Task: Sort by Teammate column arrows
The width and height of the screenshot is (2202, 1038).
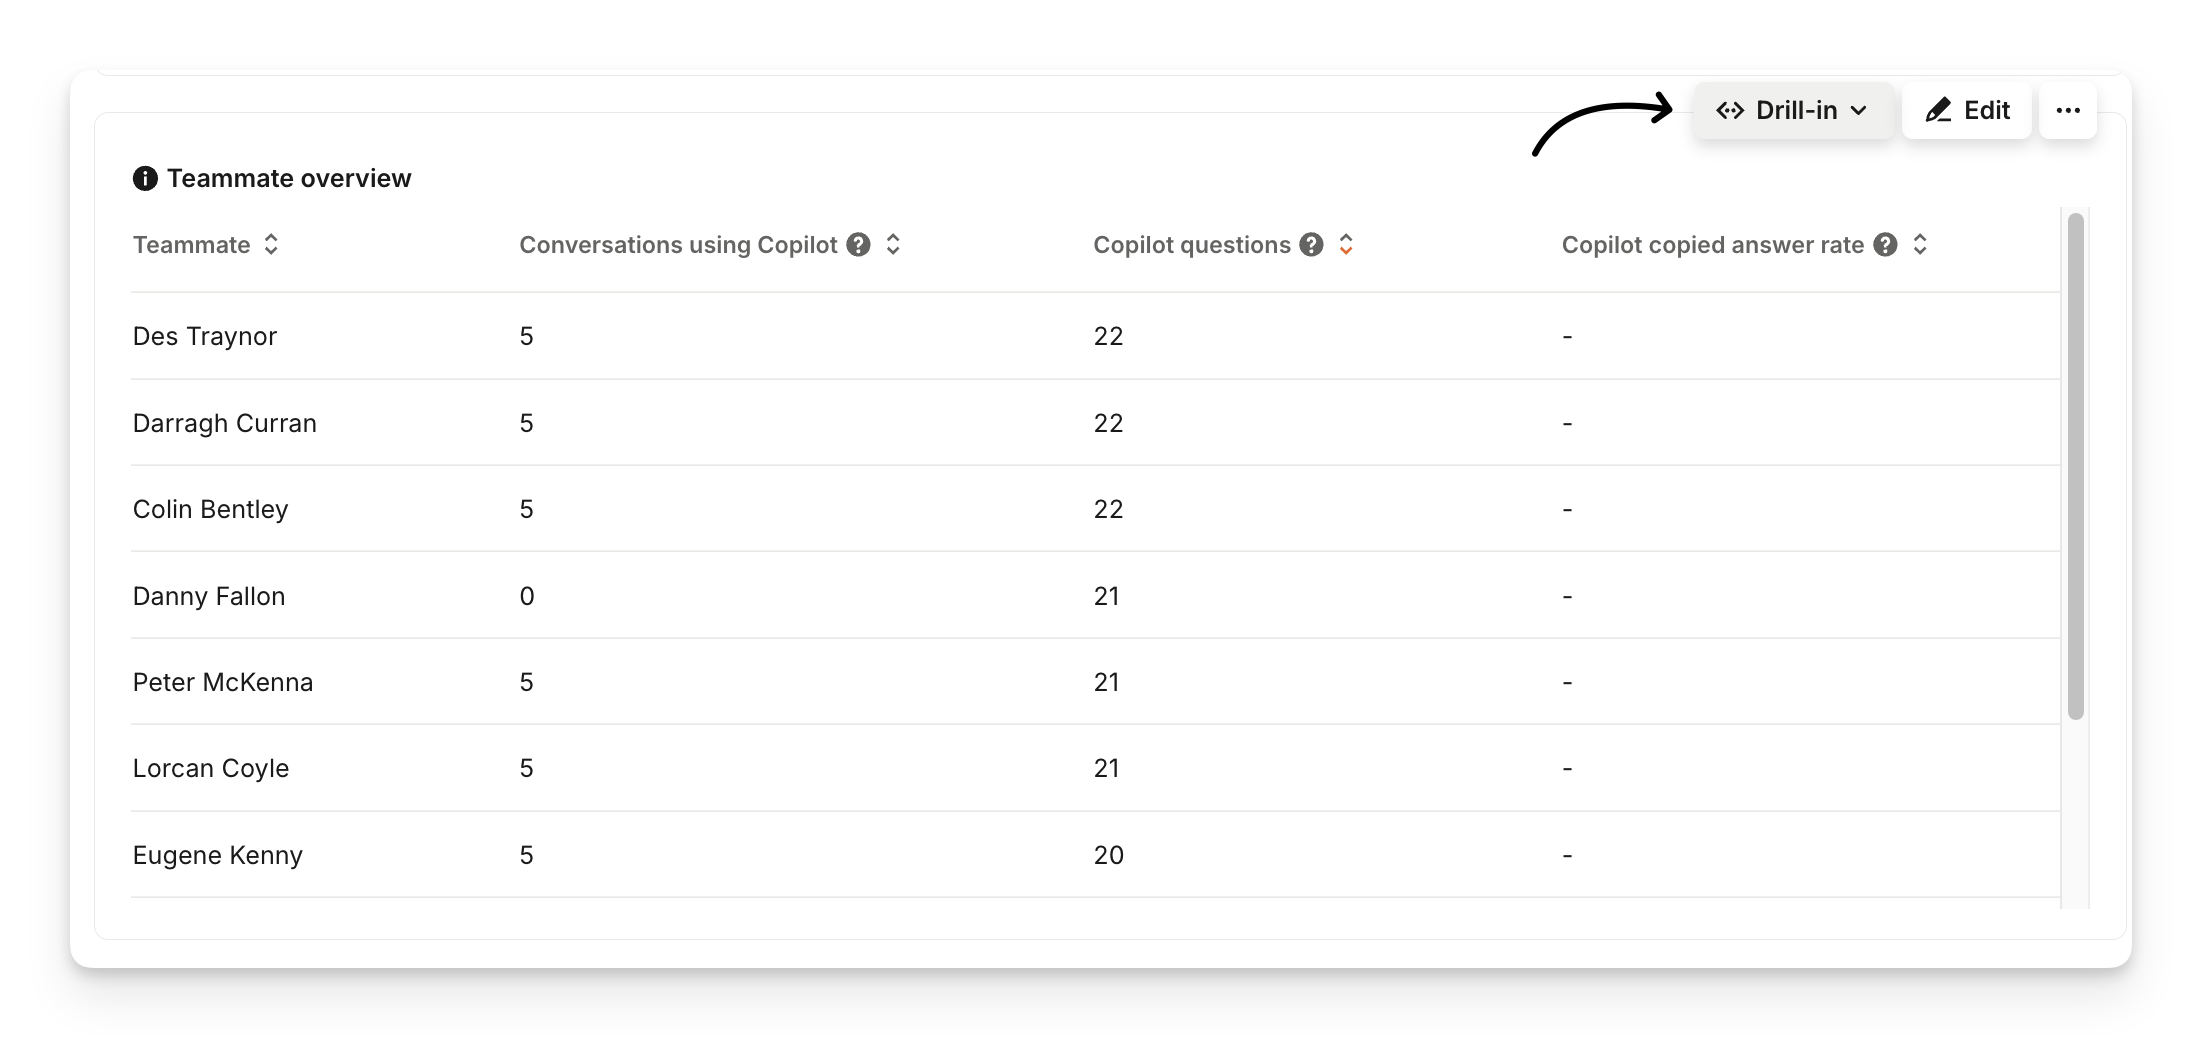Action: pos(271,245)
